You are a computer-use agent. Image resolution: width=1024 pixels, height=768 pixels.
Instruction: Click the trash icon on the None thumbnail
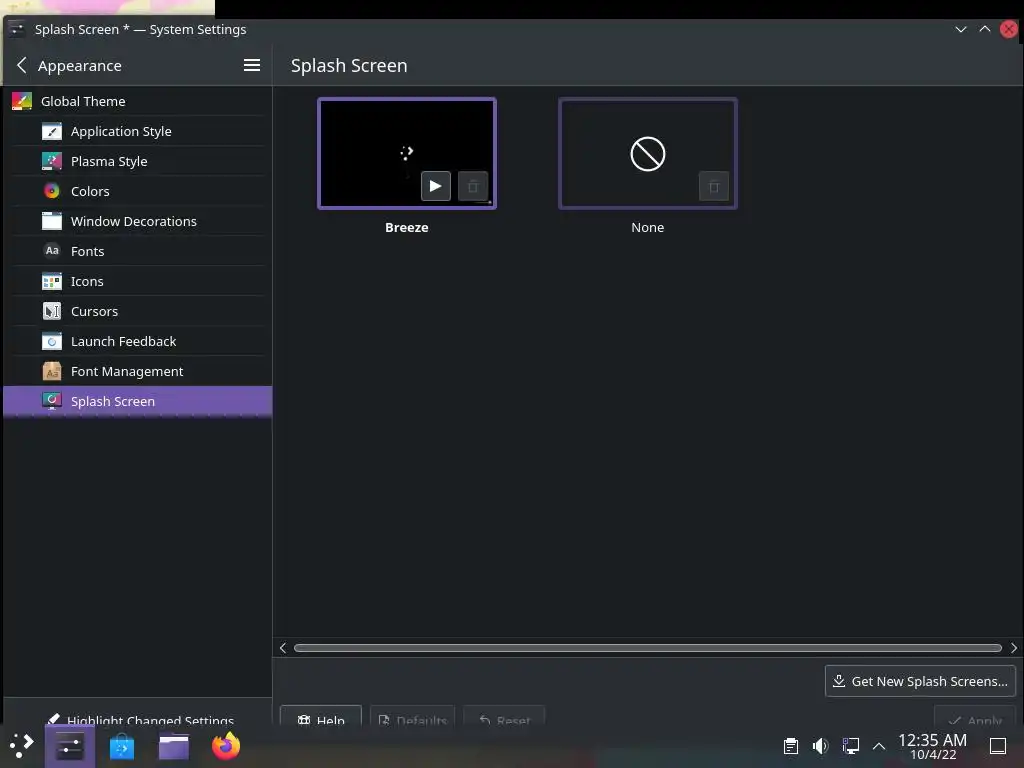pyautogui.click(x=714, y=186)
